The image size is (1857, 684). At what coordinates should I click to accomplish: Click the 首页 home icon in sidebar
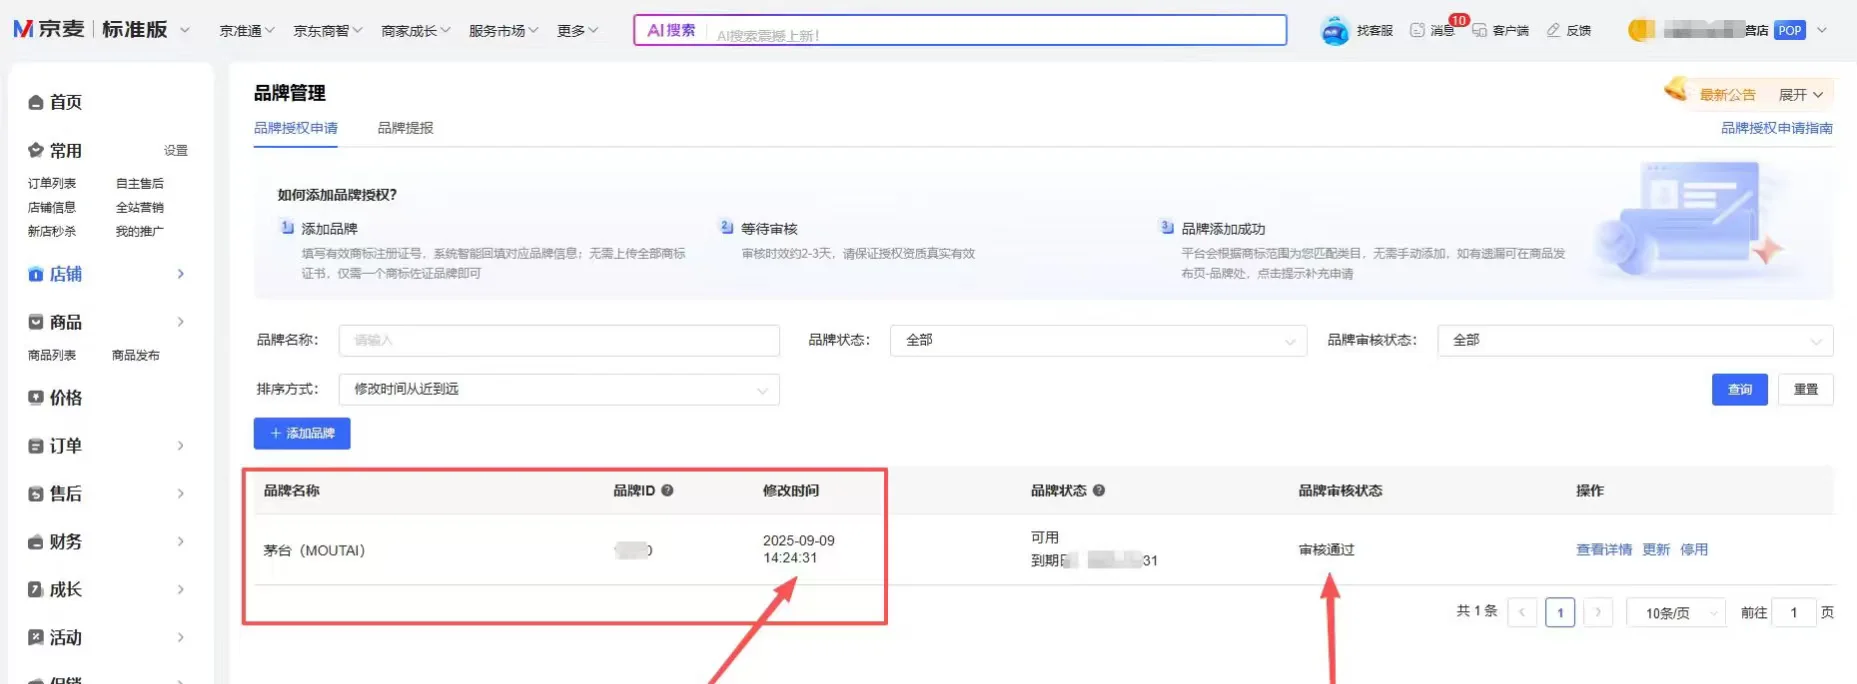click(36, 102)
